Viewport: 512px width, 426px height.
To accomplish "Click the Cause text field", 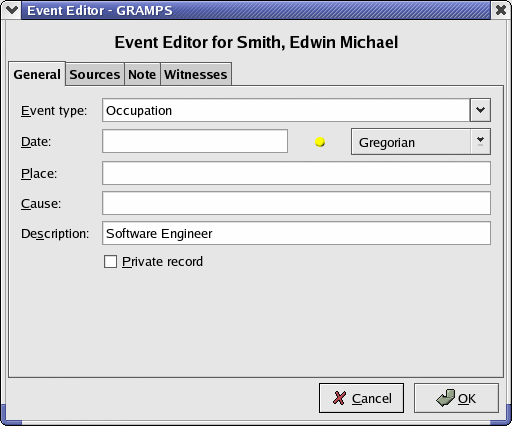I will tap(296, 203).
